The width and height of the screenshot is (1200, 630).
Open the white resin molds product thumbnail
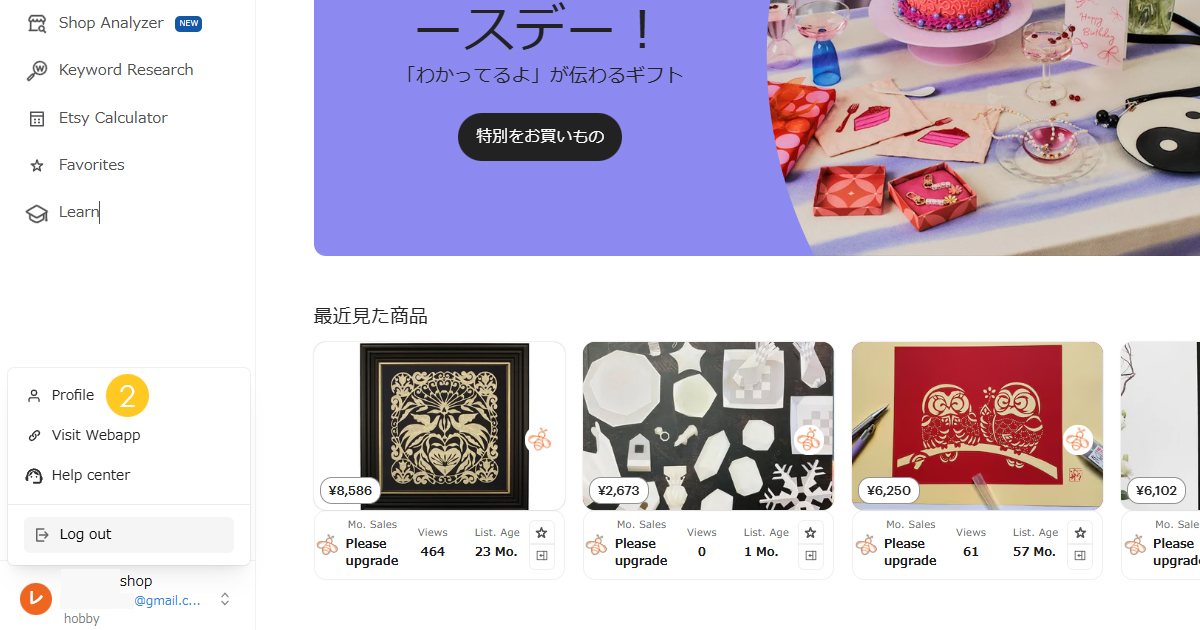708,426
